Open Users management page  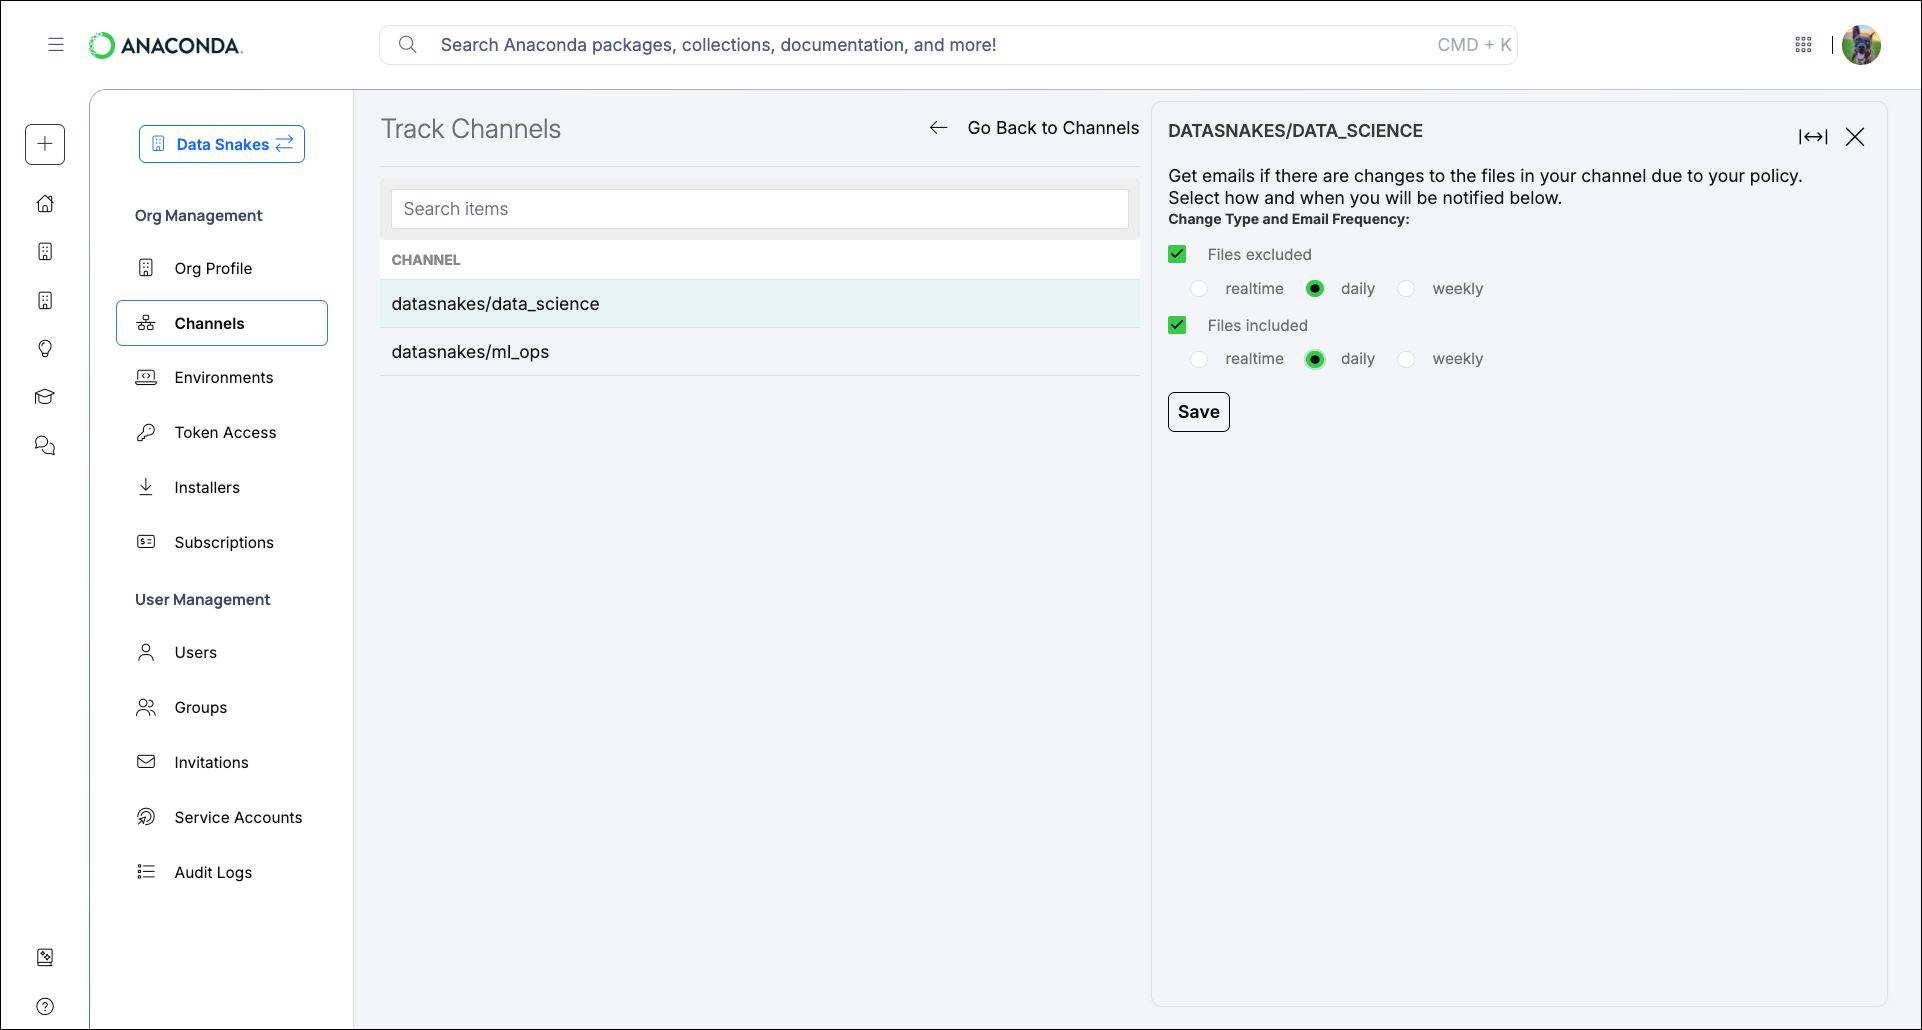pyautogui.click(x=222, y=652)
